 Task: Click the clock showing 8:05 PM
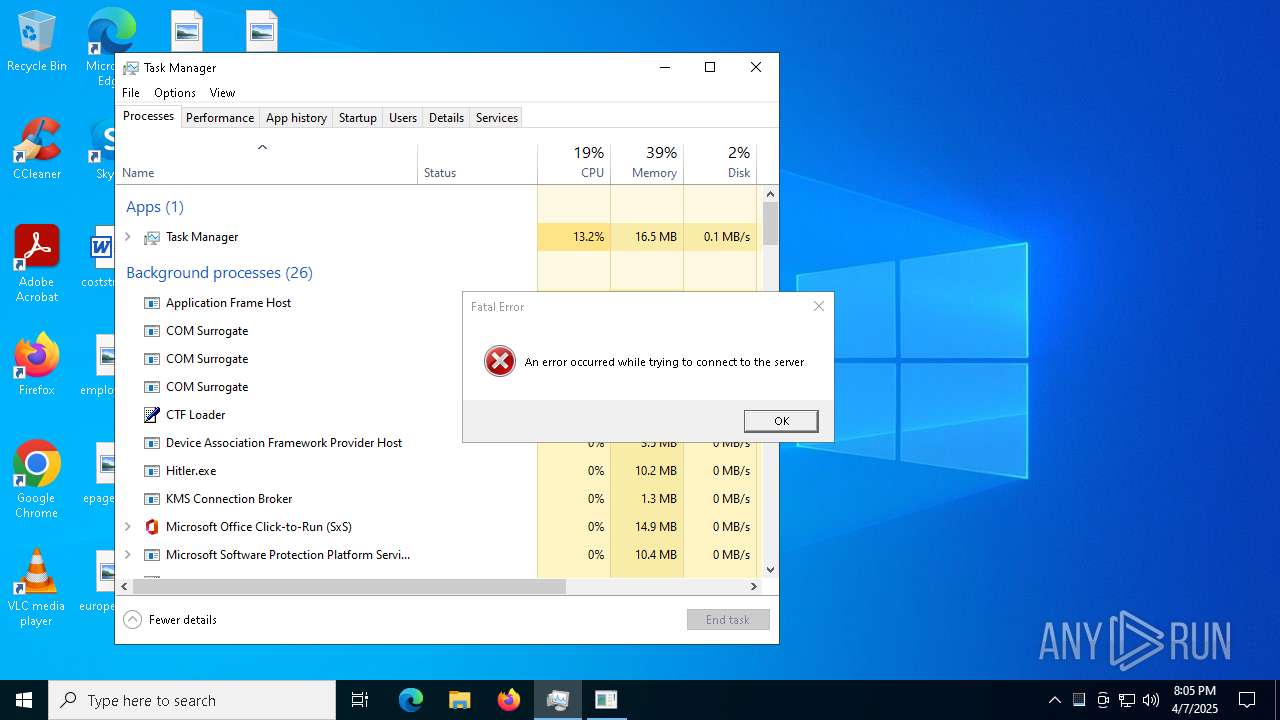tap(1195, 700)
